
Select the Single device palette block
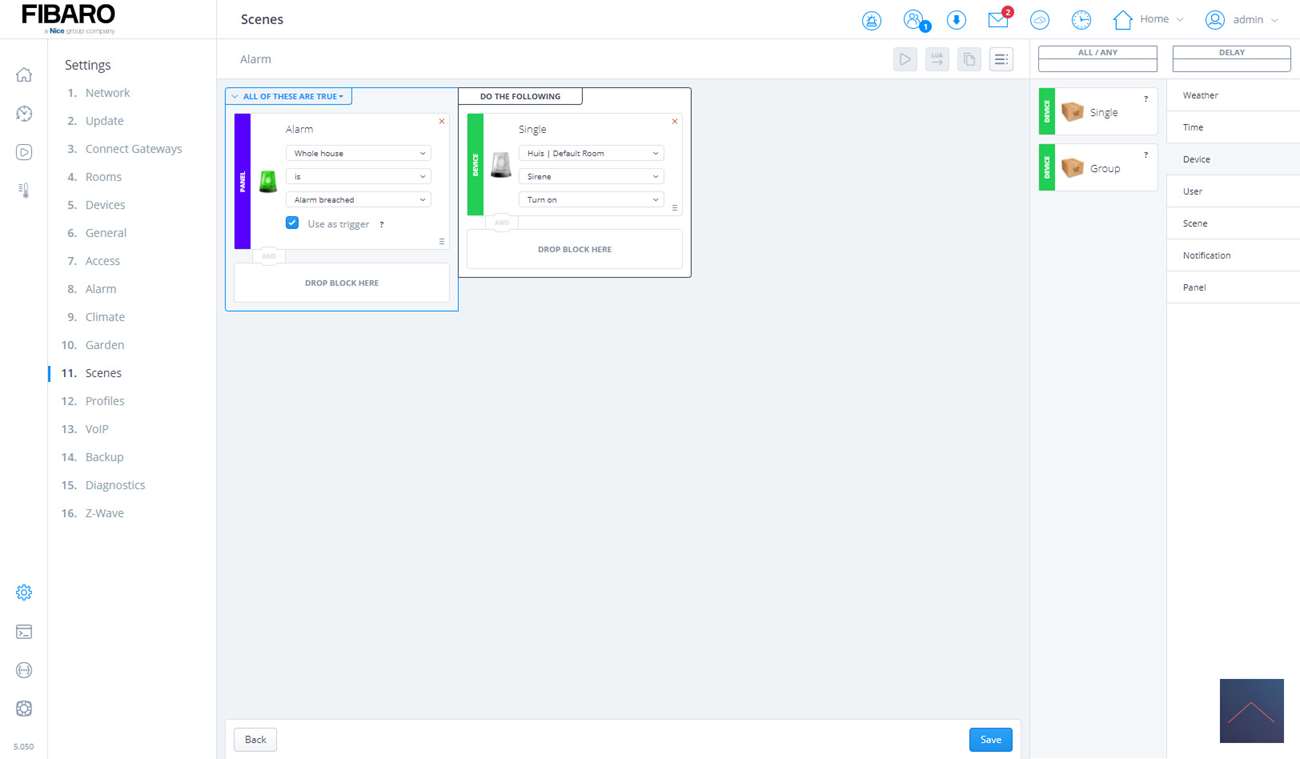point(1098,112)
